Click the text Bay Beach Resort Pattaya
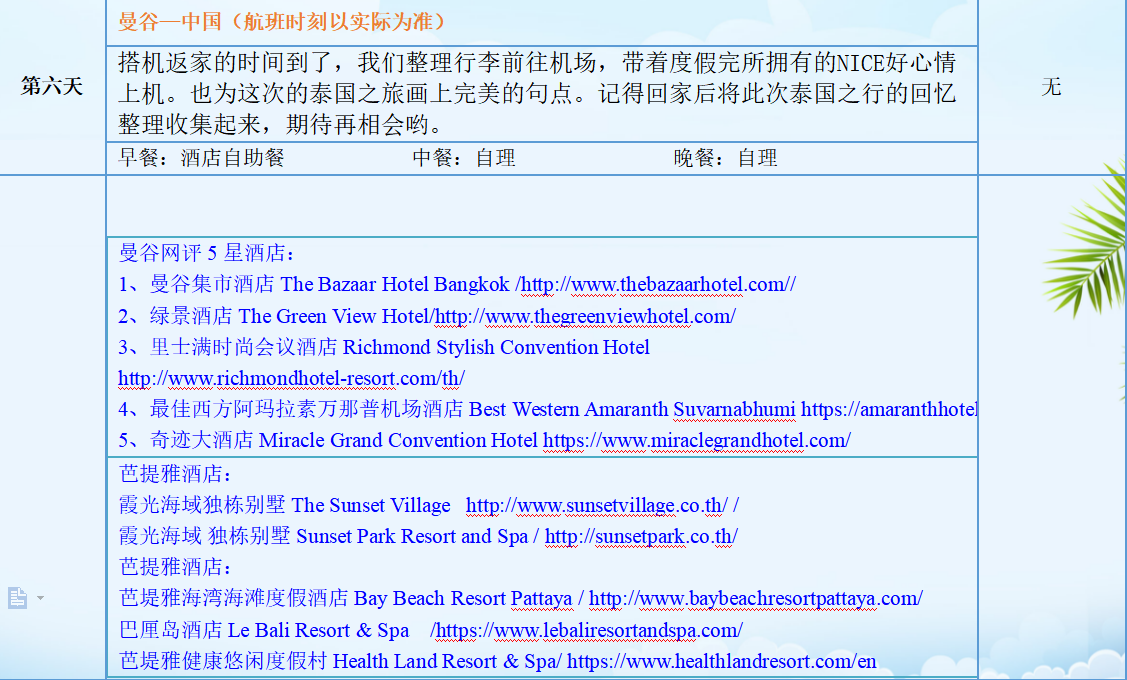Viewport: 1127px width, 680px height. (463, 598)
